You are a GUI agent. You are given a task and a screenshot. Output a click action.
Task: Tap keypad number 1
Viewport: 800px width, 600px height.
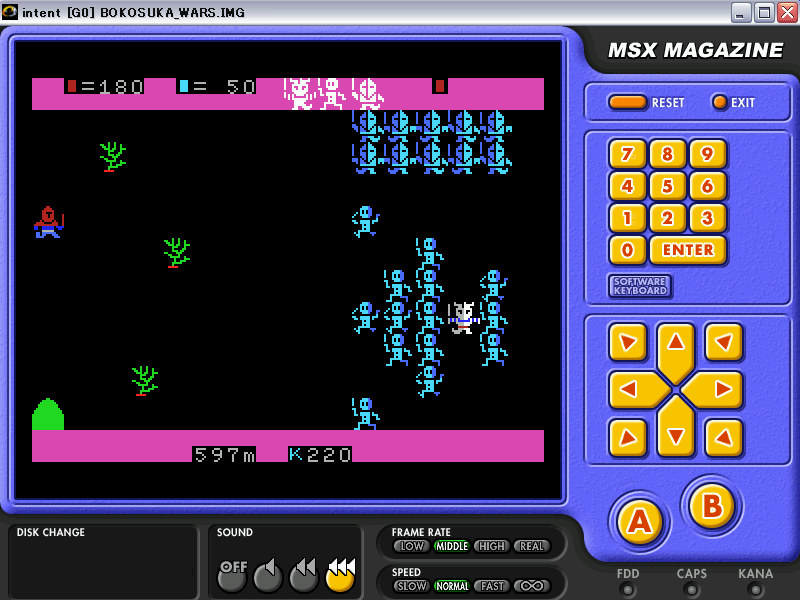pyautogui.click(x=627, y=218)
